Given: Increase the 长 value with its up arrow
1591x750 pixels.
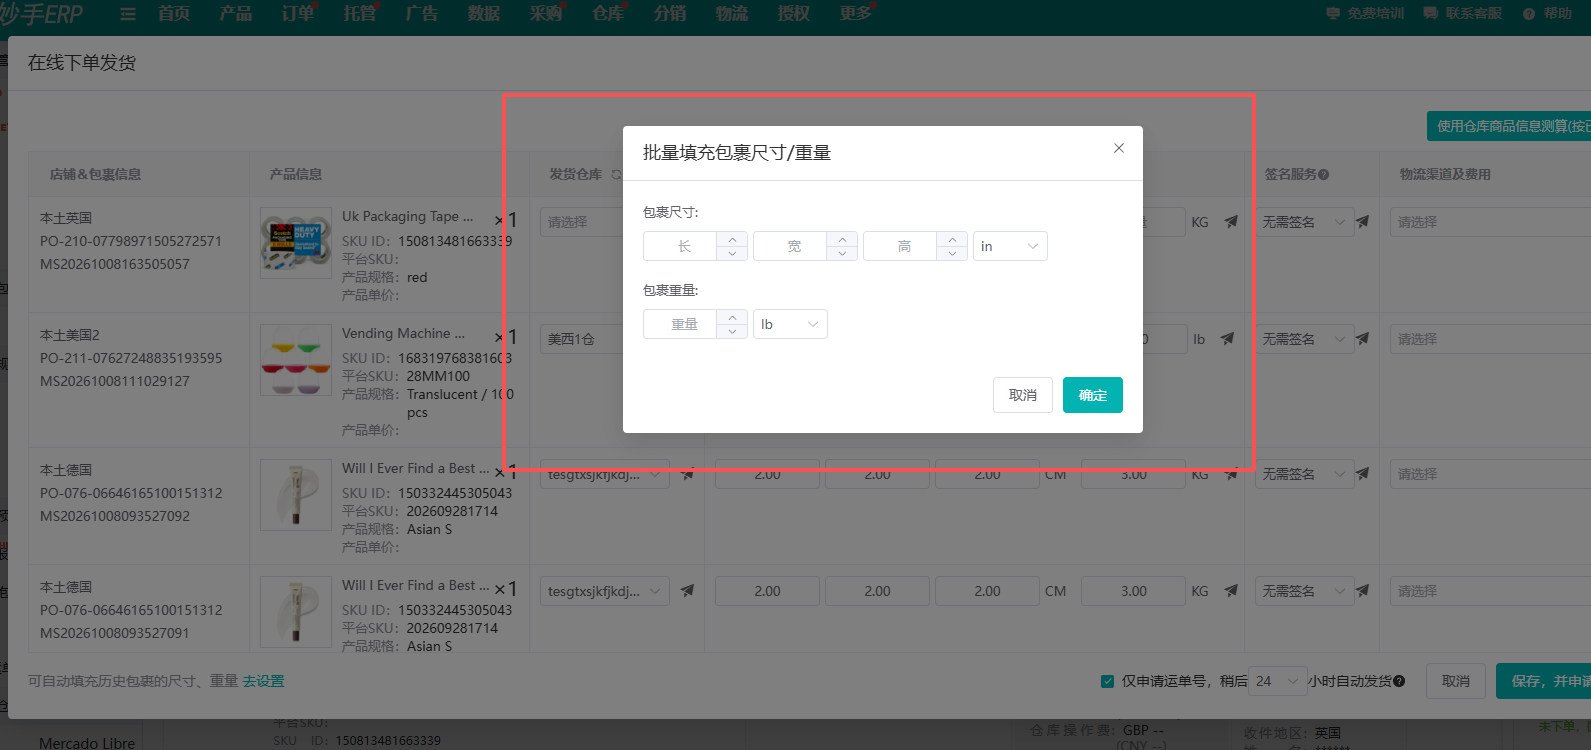Looking at the screenshot, I should pos(732,239).
